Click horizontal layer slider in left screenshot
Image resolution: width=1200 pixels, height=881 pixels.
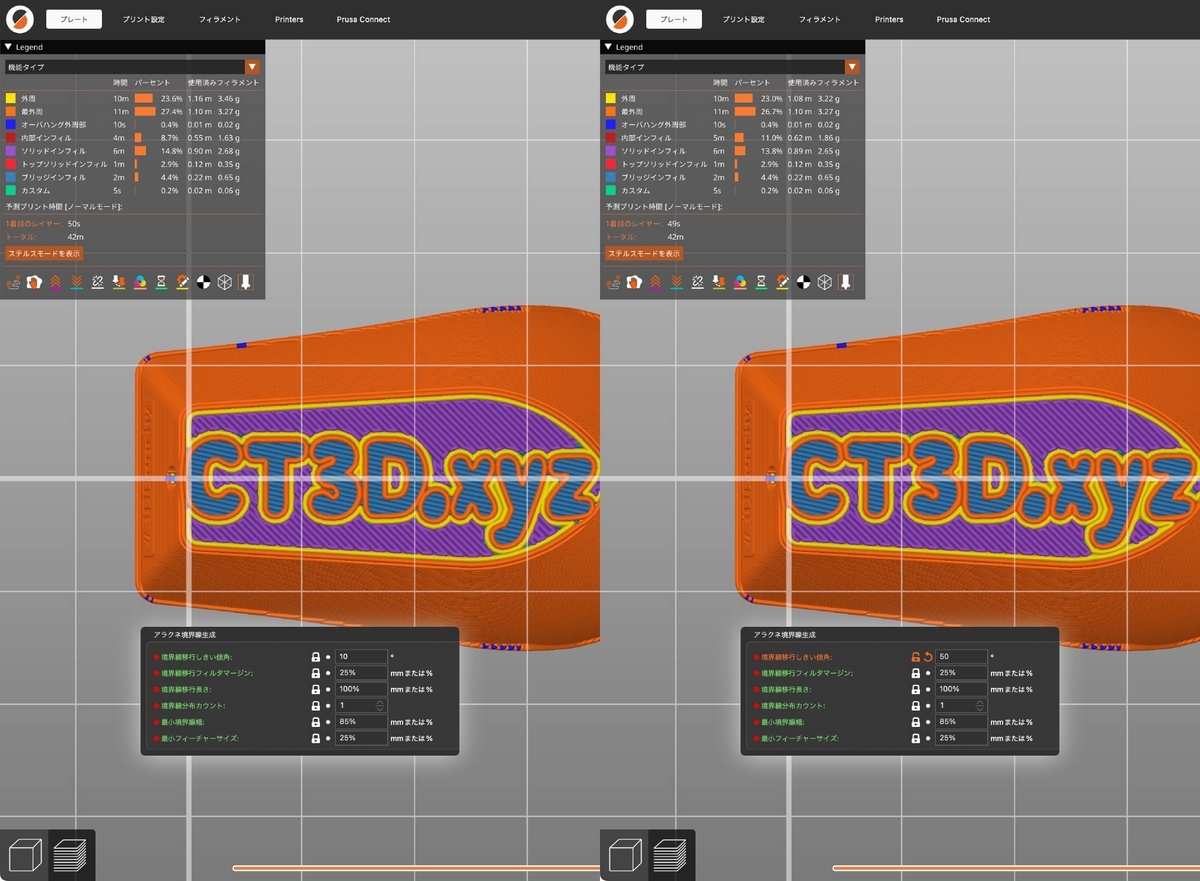[x=415, y=868]
